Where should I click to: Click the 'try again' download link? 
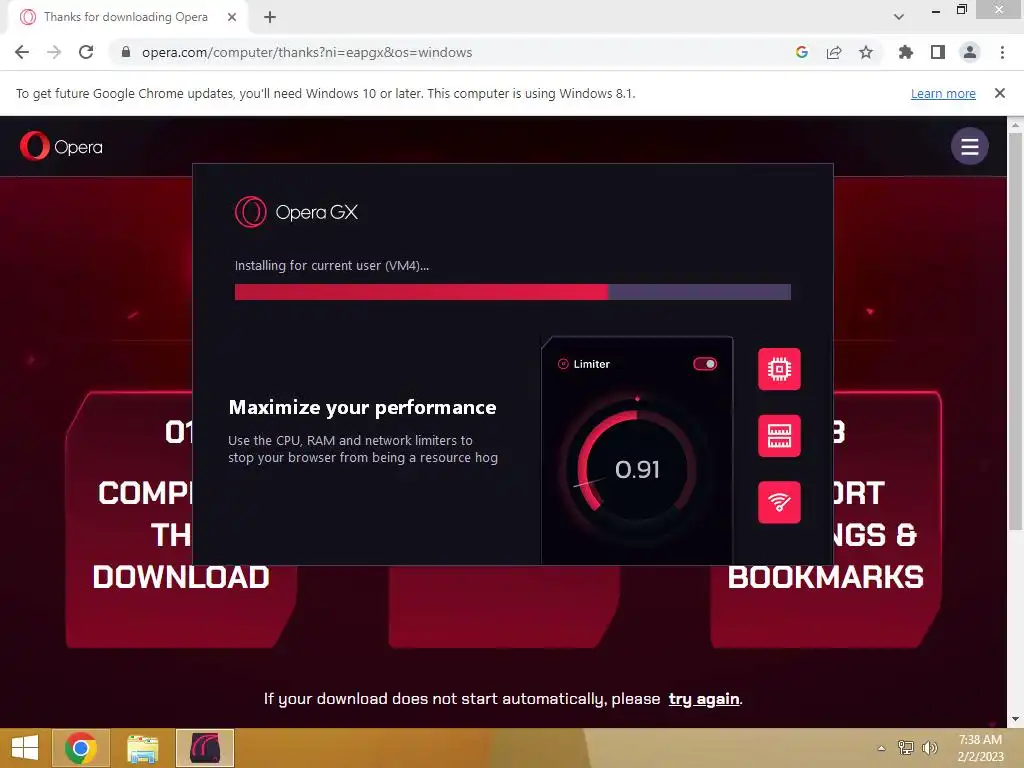click(x=704, y=699)
